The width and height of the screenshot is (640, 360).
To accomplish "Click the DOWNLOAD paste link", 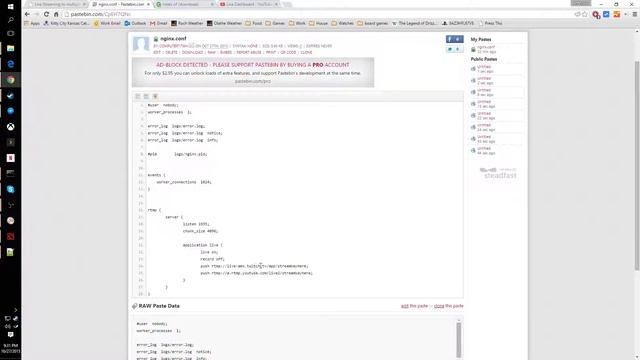I will [192, 52].
